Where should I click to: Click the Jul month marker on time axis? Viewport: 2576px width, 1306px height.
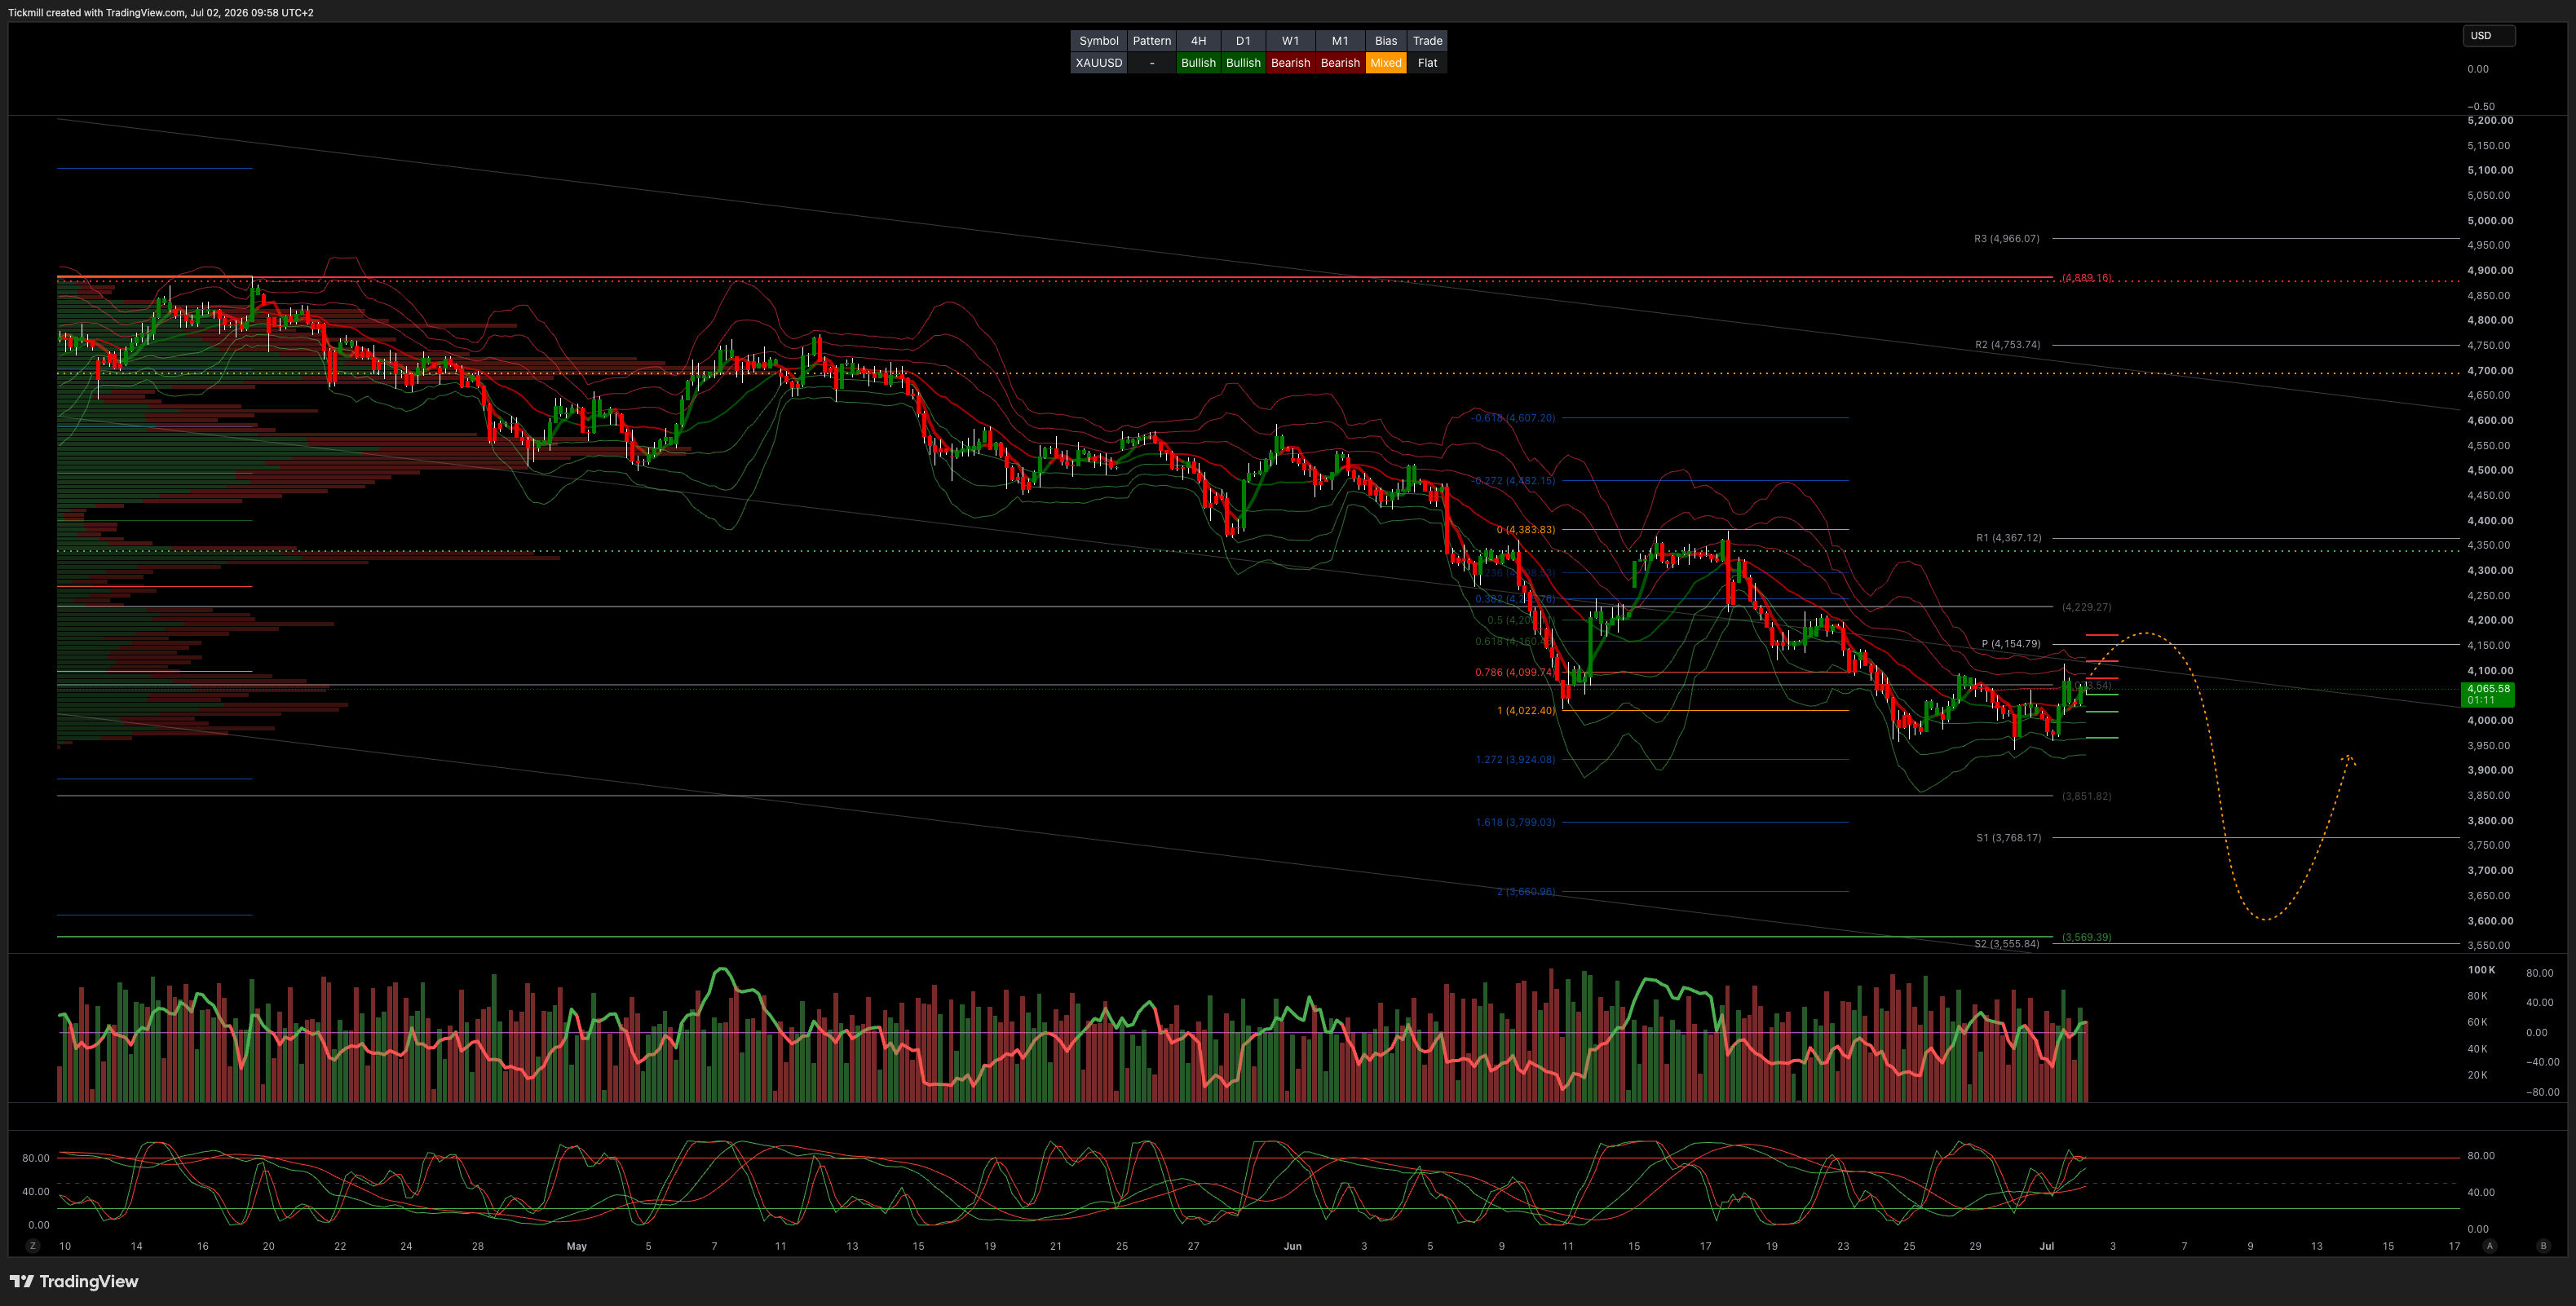2047,1246
